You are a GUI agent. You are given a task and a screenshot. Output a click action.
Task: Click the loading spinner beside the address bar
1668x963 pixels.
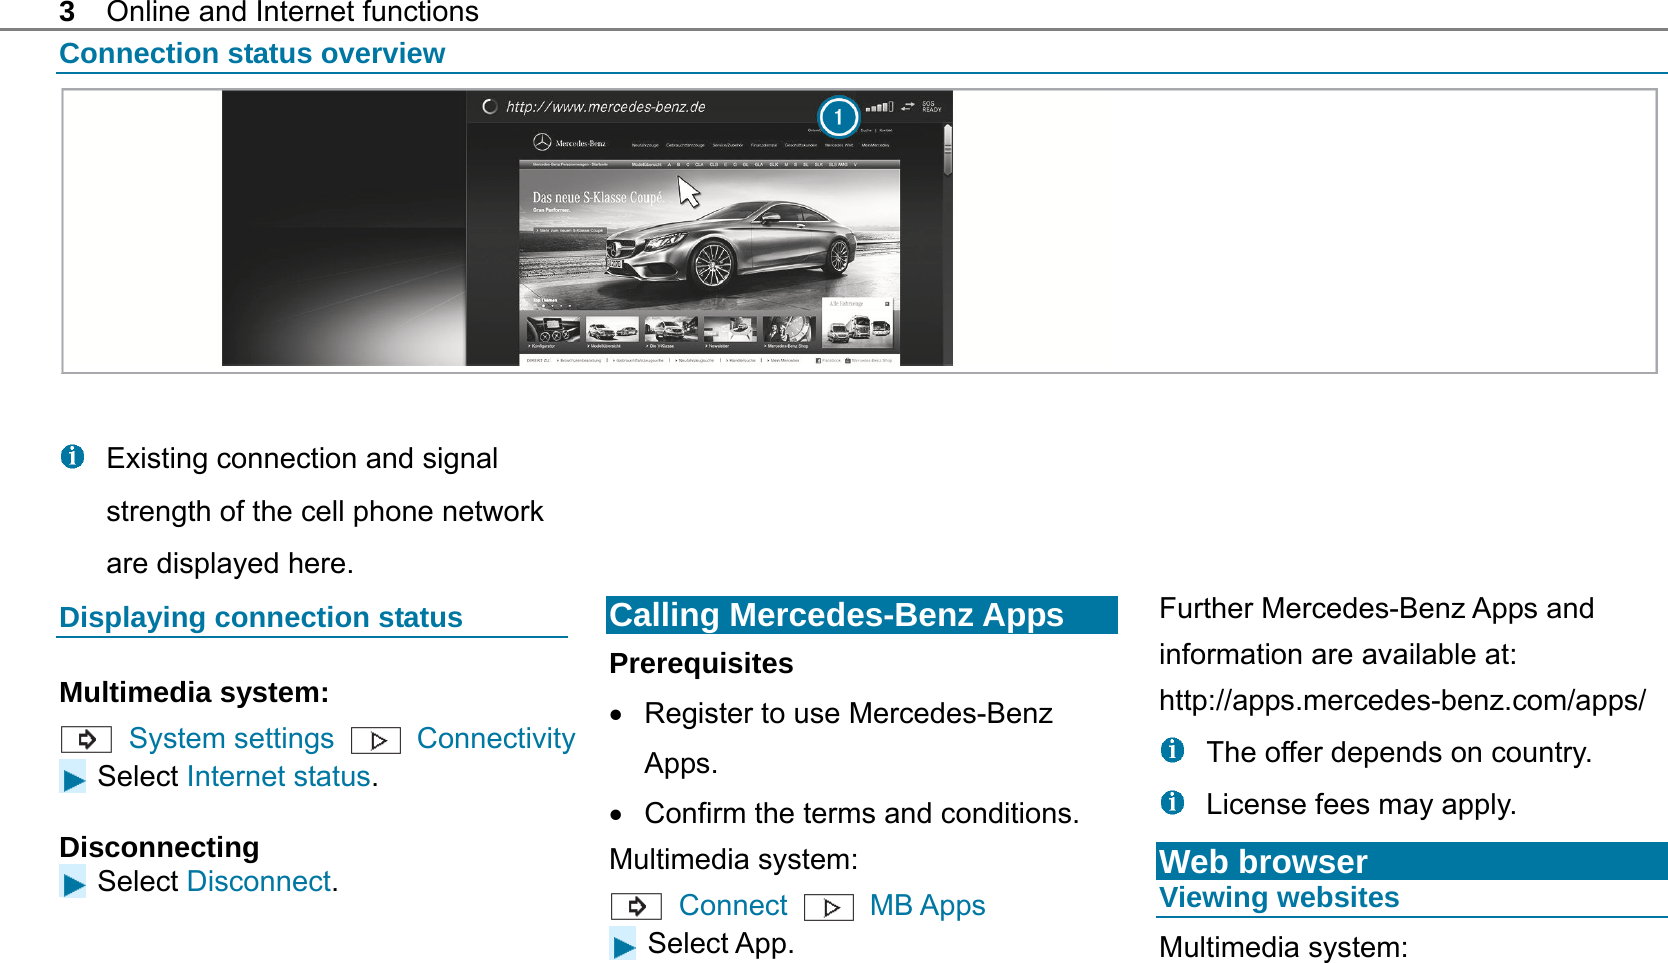pos(490,105)
